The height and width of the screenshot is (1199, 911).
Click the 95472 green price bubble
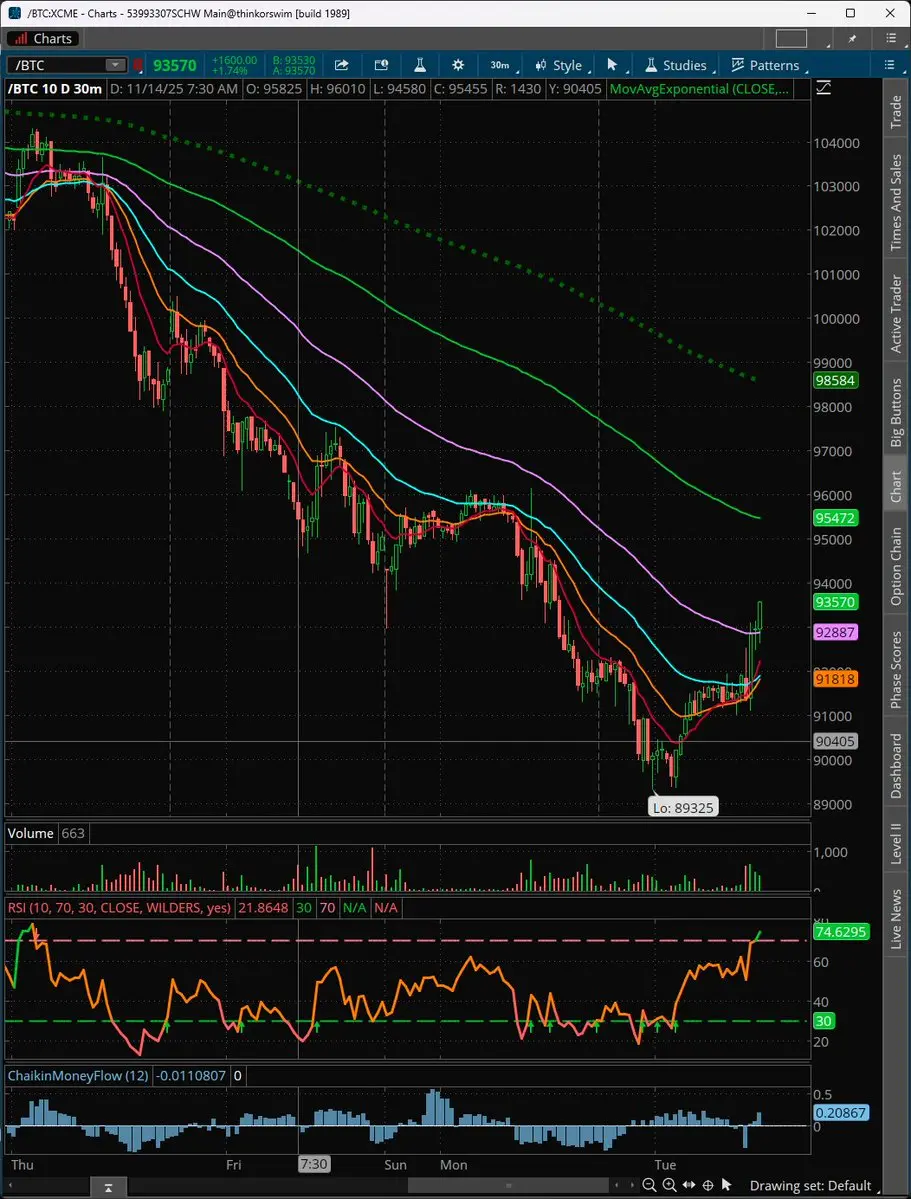tap(835, 518)
